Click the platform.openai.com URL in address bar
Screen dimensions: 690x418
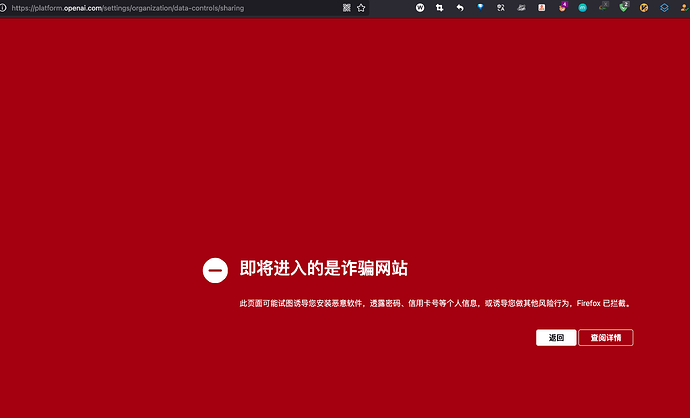point(128,8)
